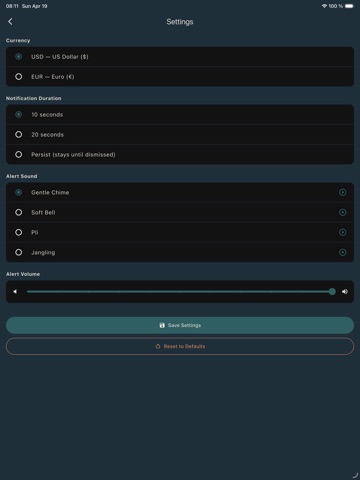Select Gentle Chime alert sound
360x480 pixels.
point(180,192)
